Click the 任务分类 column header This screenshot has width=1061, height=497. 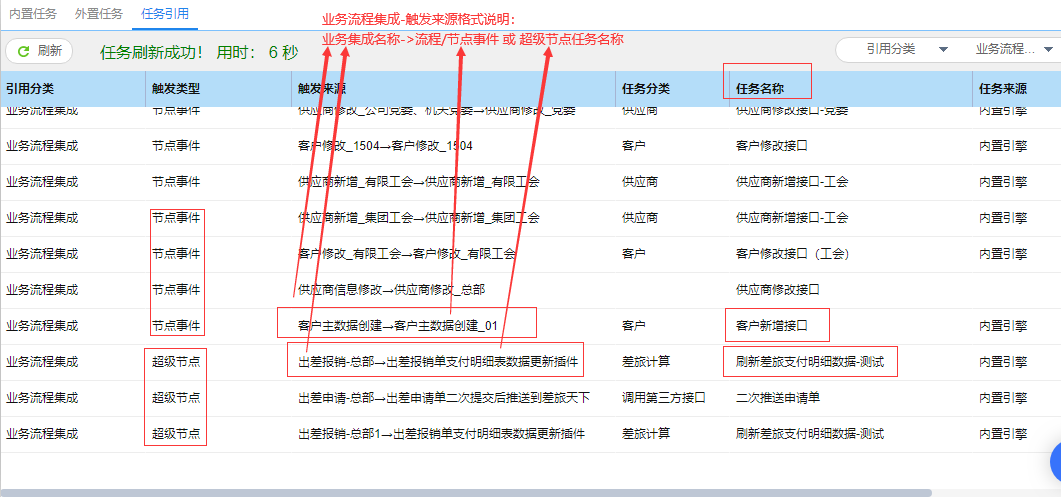(646, 88)
